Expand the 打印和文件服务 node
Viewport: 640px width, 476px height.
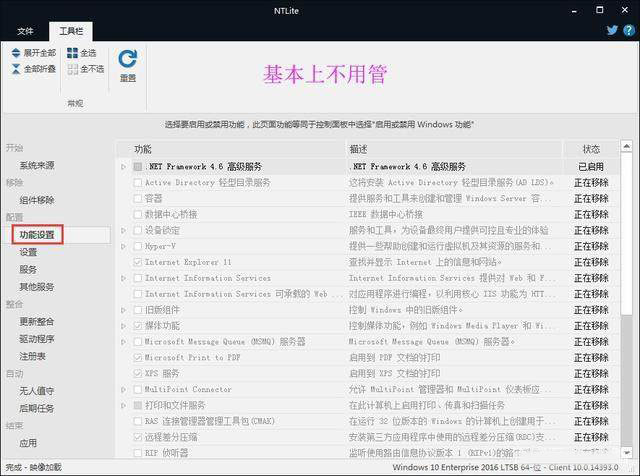point(124,405)
